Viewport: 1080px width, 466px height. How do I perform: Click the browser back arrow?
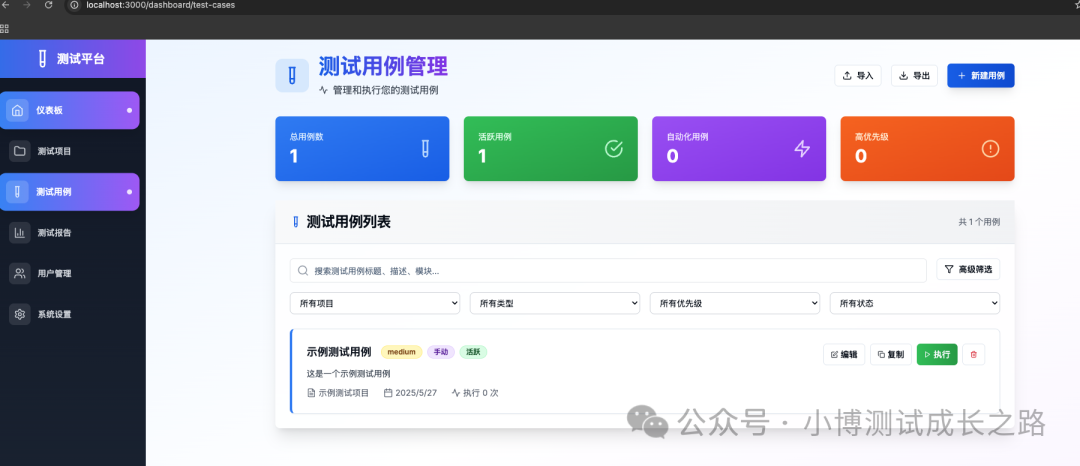point(6,5)
